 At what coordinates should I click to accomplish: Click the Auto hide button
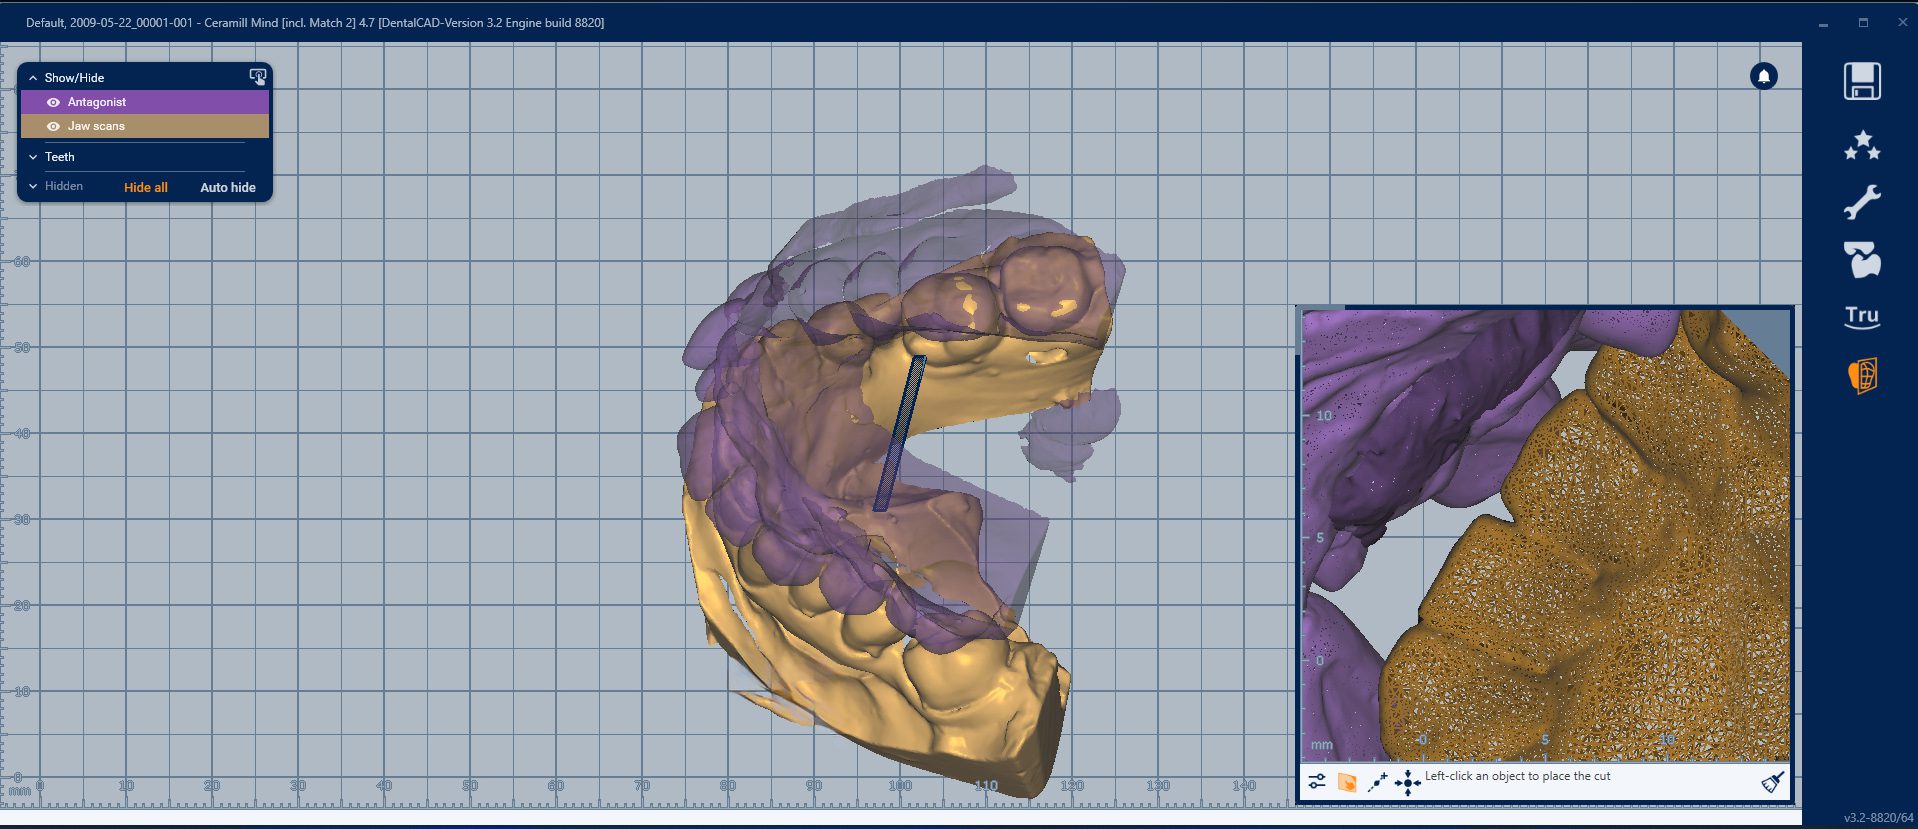227,187
